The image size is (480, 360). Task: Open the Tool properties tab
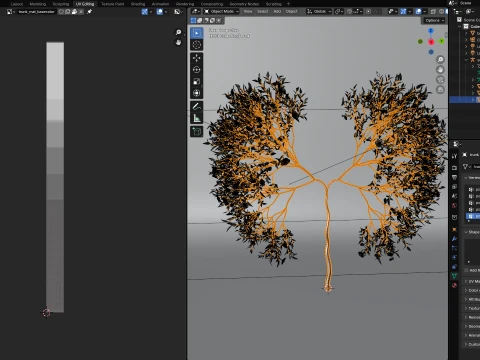click(x=454, y=156)
